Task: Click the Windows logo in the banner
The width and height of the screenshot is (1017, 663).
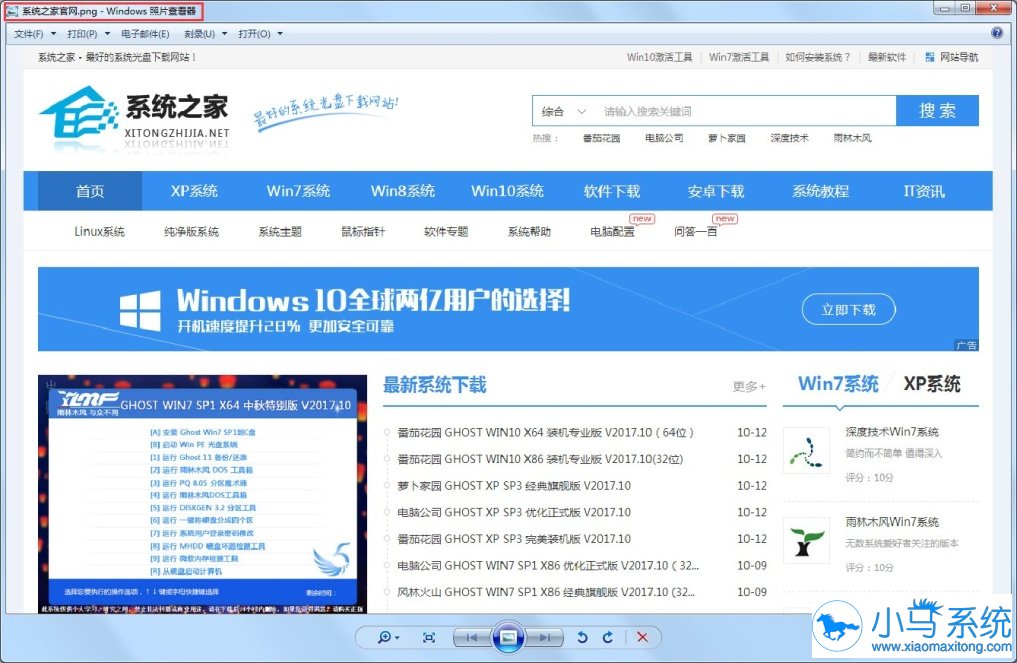Action: pyautogui.click(x=140, y=311)
